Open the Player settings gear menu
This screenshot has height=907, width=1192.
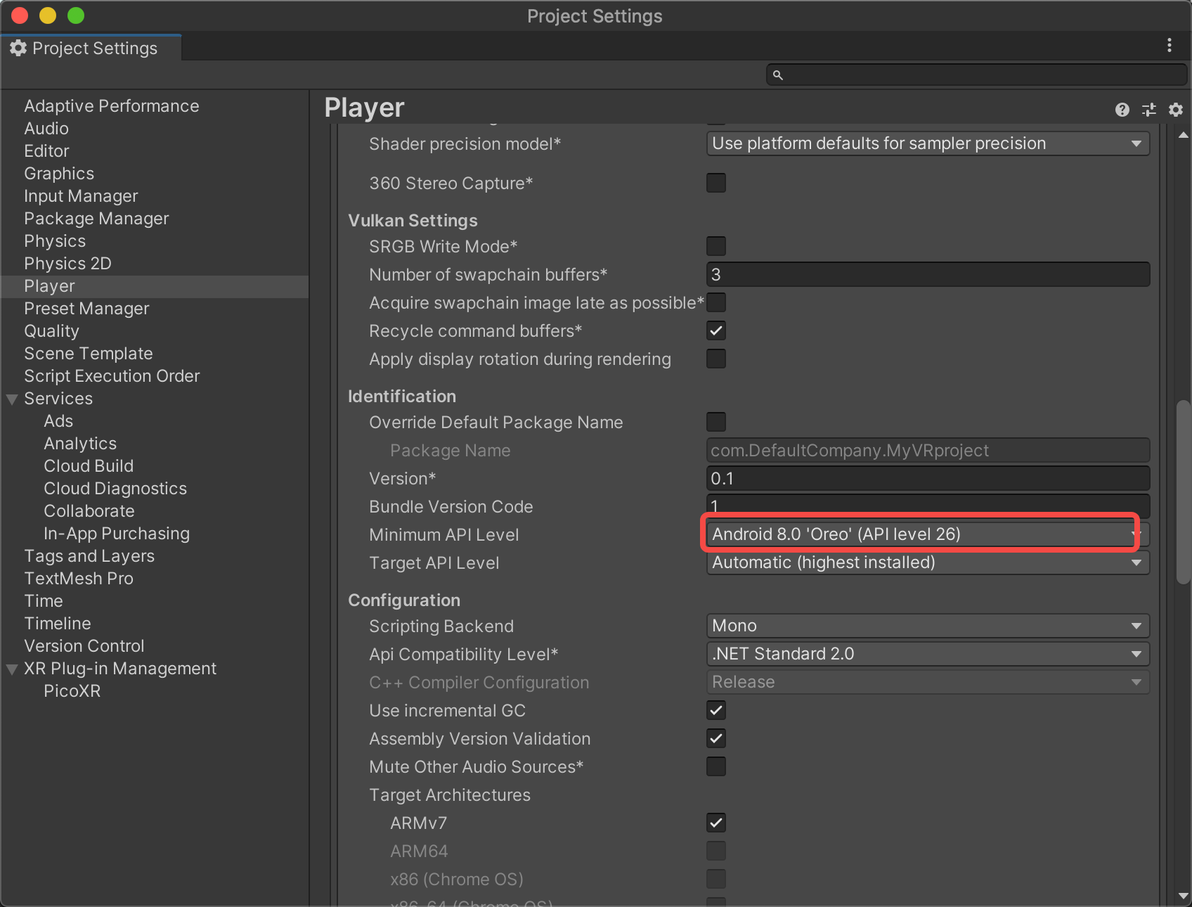point(1176,109)
